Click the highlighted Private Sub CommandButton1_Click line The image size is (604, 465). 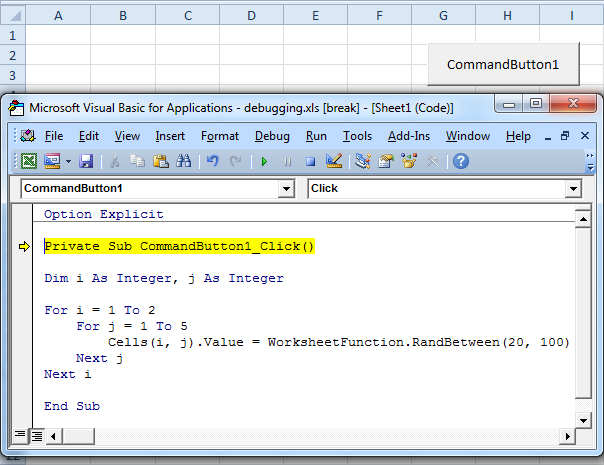(180, 246)
